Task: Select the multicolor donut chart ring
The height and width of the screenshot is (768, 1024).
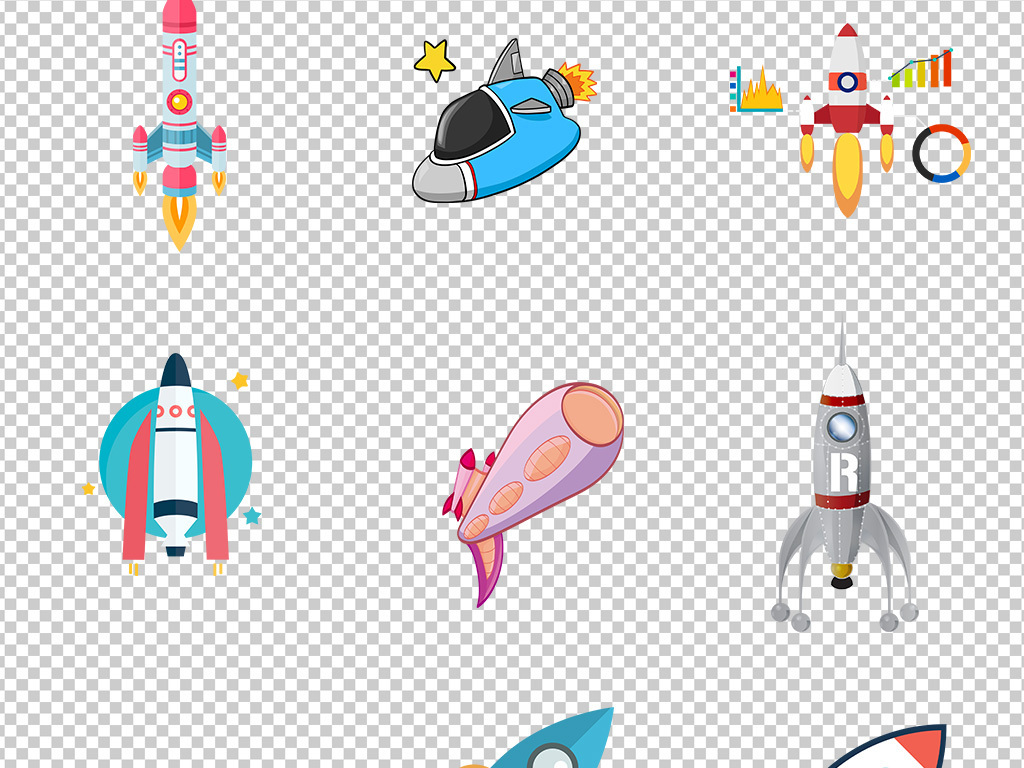Action: [941, 153]
